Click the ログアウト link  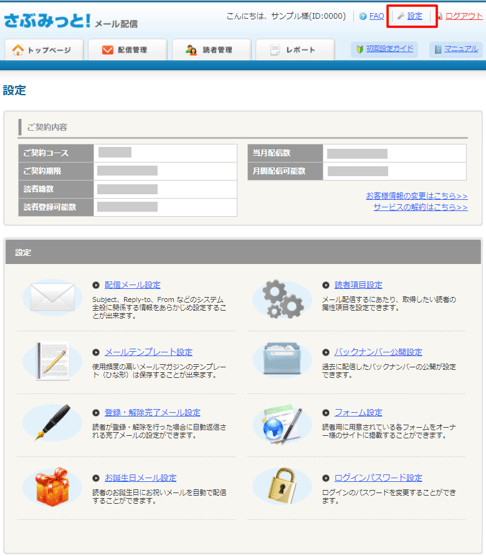[464, 16]
